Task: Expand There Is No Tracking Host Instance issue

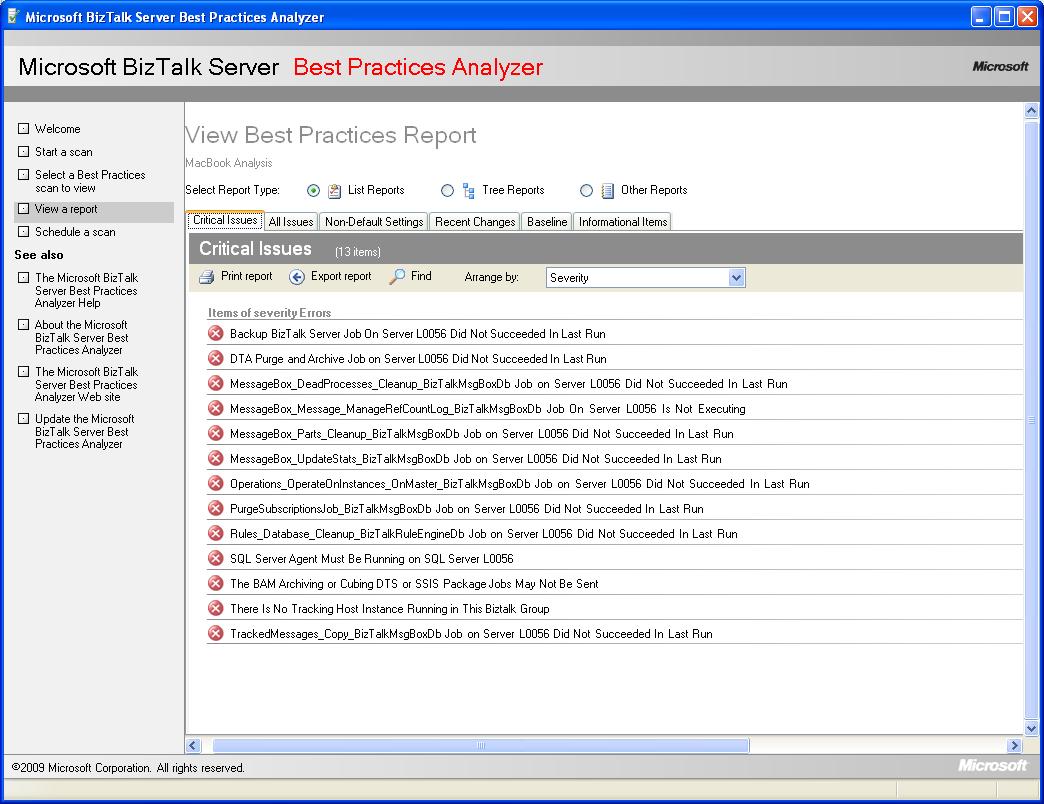Action: [x=390, y=609]
